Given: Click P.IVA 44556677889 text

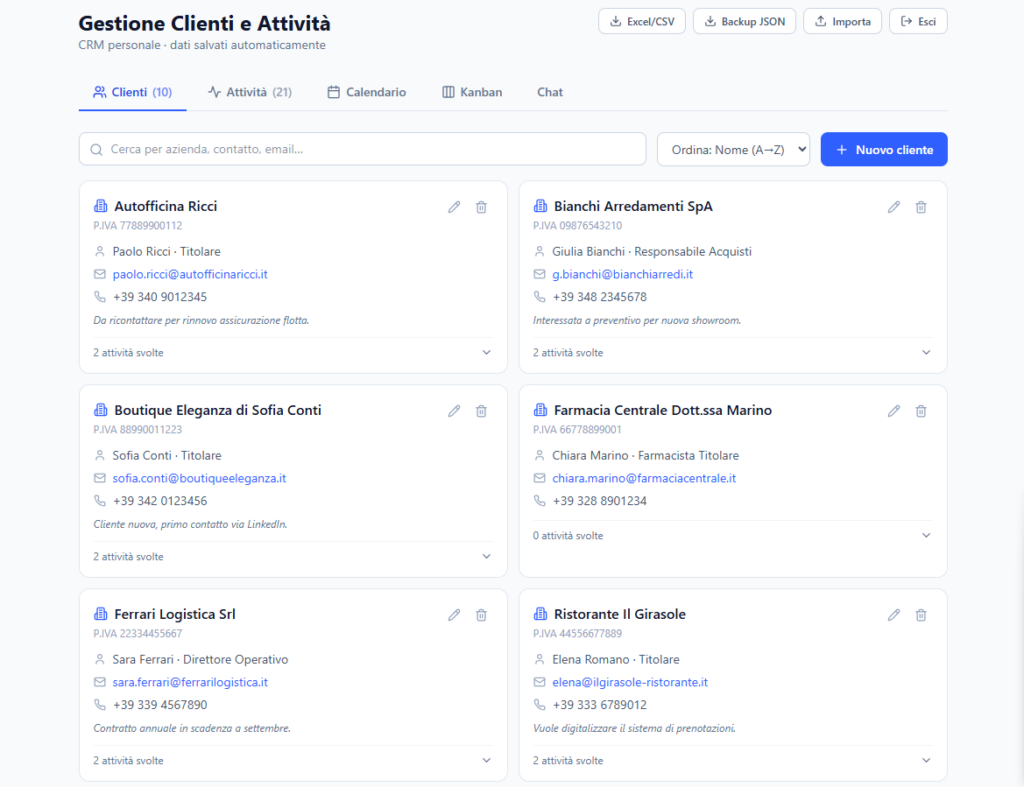Looking at the screenshot, I should (x=577, y=634).
